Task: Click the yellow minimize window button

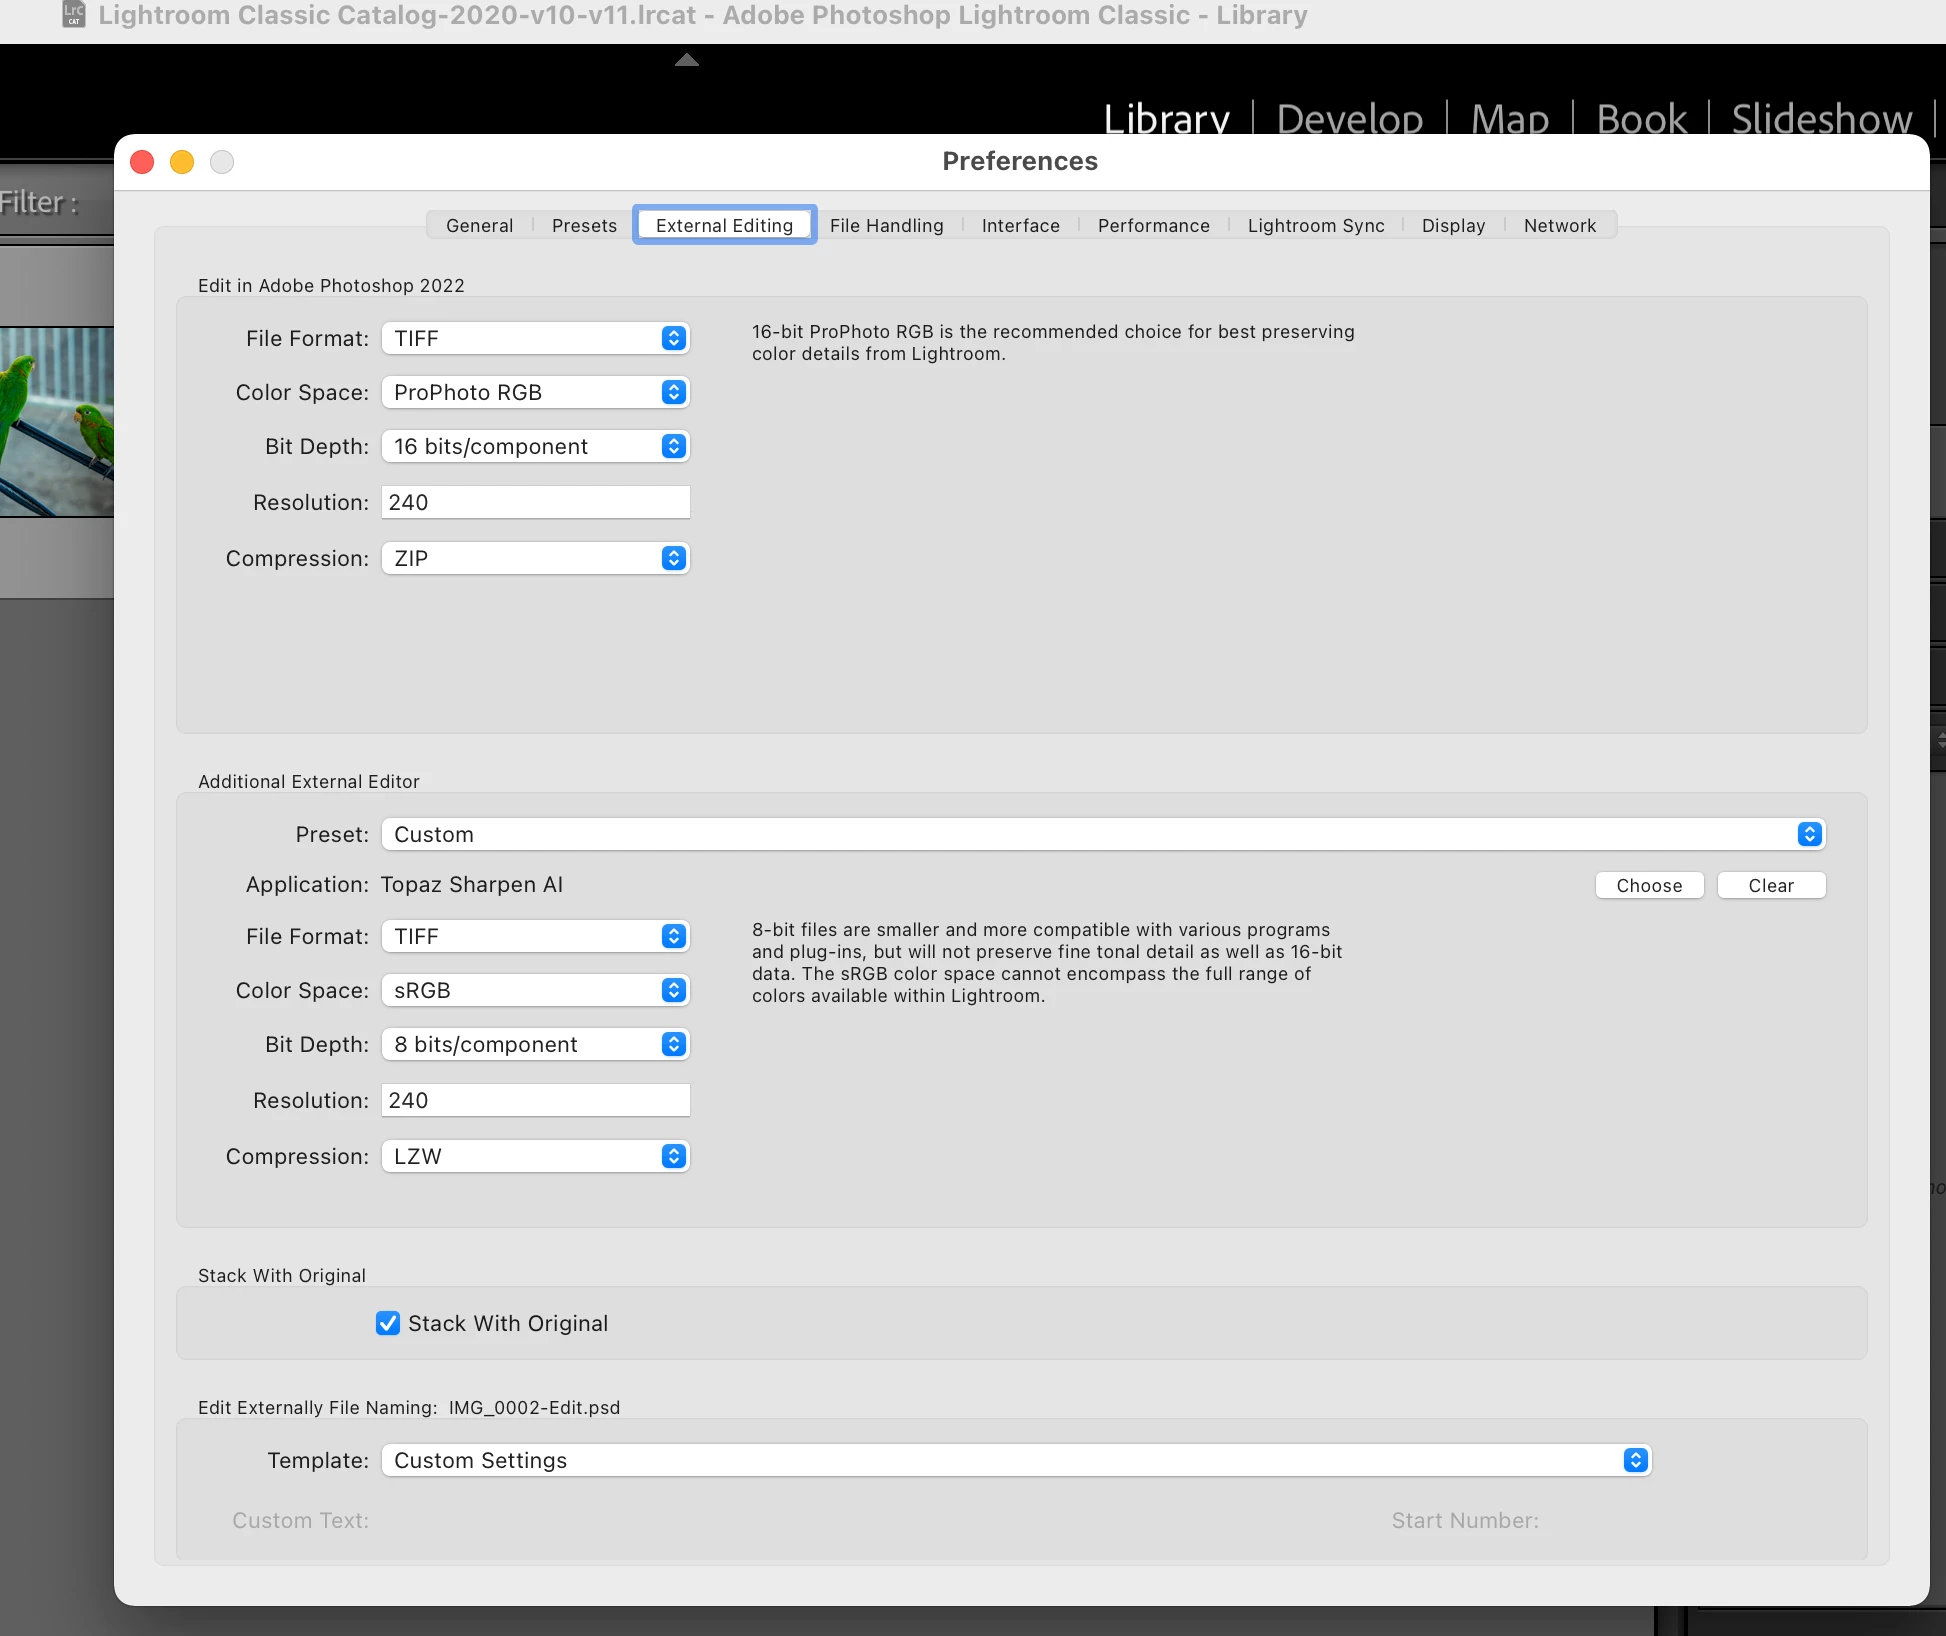Action: [x=182, y=162]
